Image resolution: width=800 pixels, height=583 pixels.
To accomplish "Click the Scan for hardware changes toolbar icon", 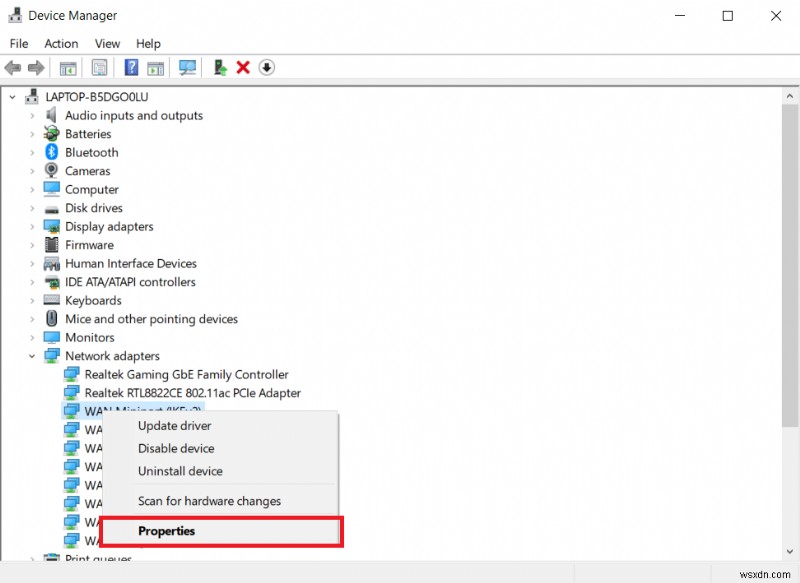I will pos(187,67).
